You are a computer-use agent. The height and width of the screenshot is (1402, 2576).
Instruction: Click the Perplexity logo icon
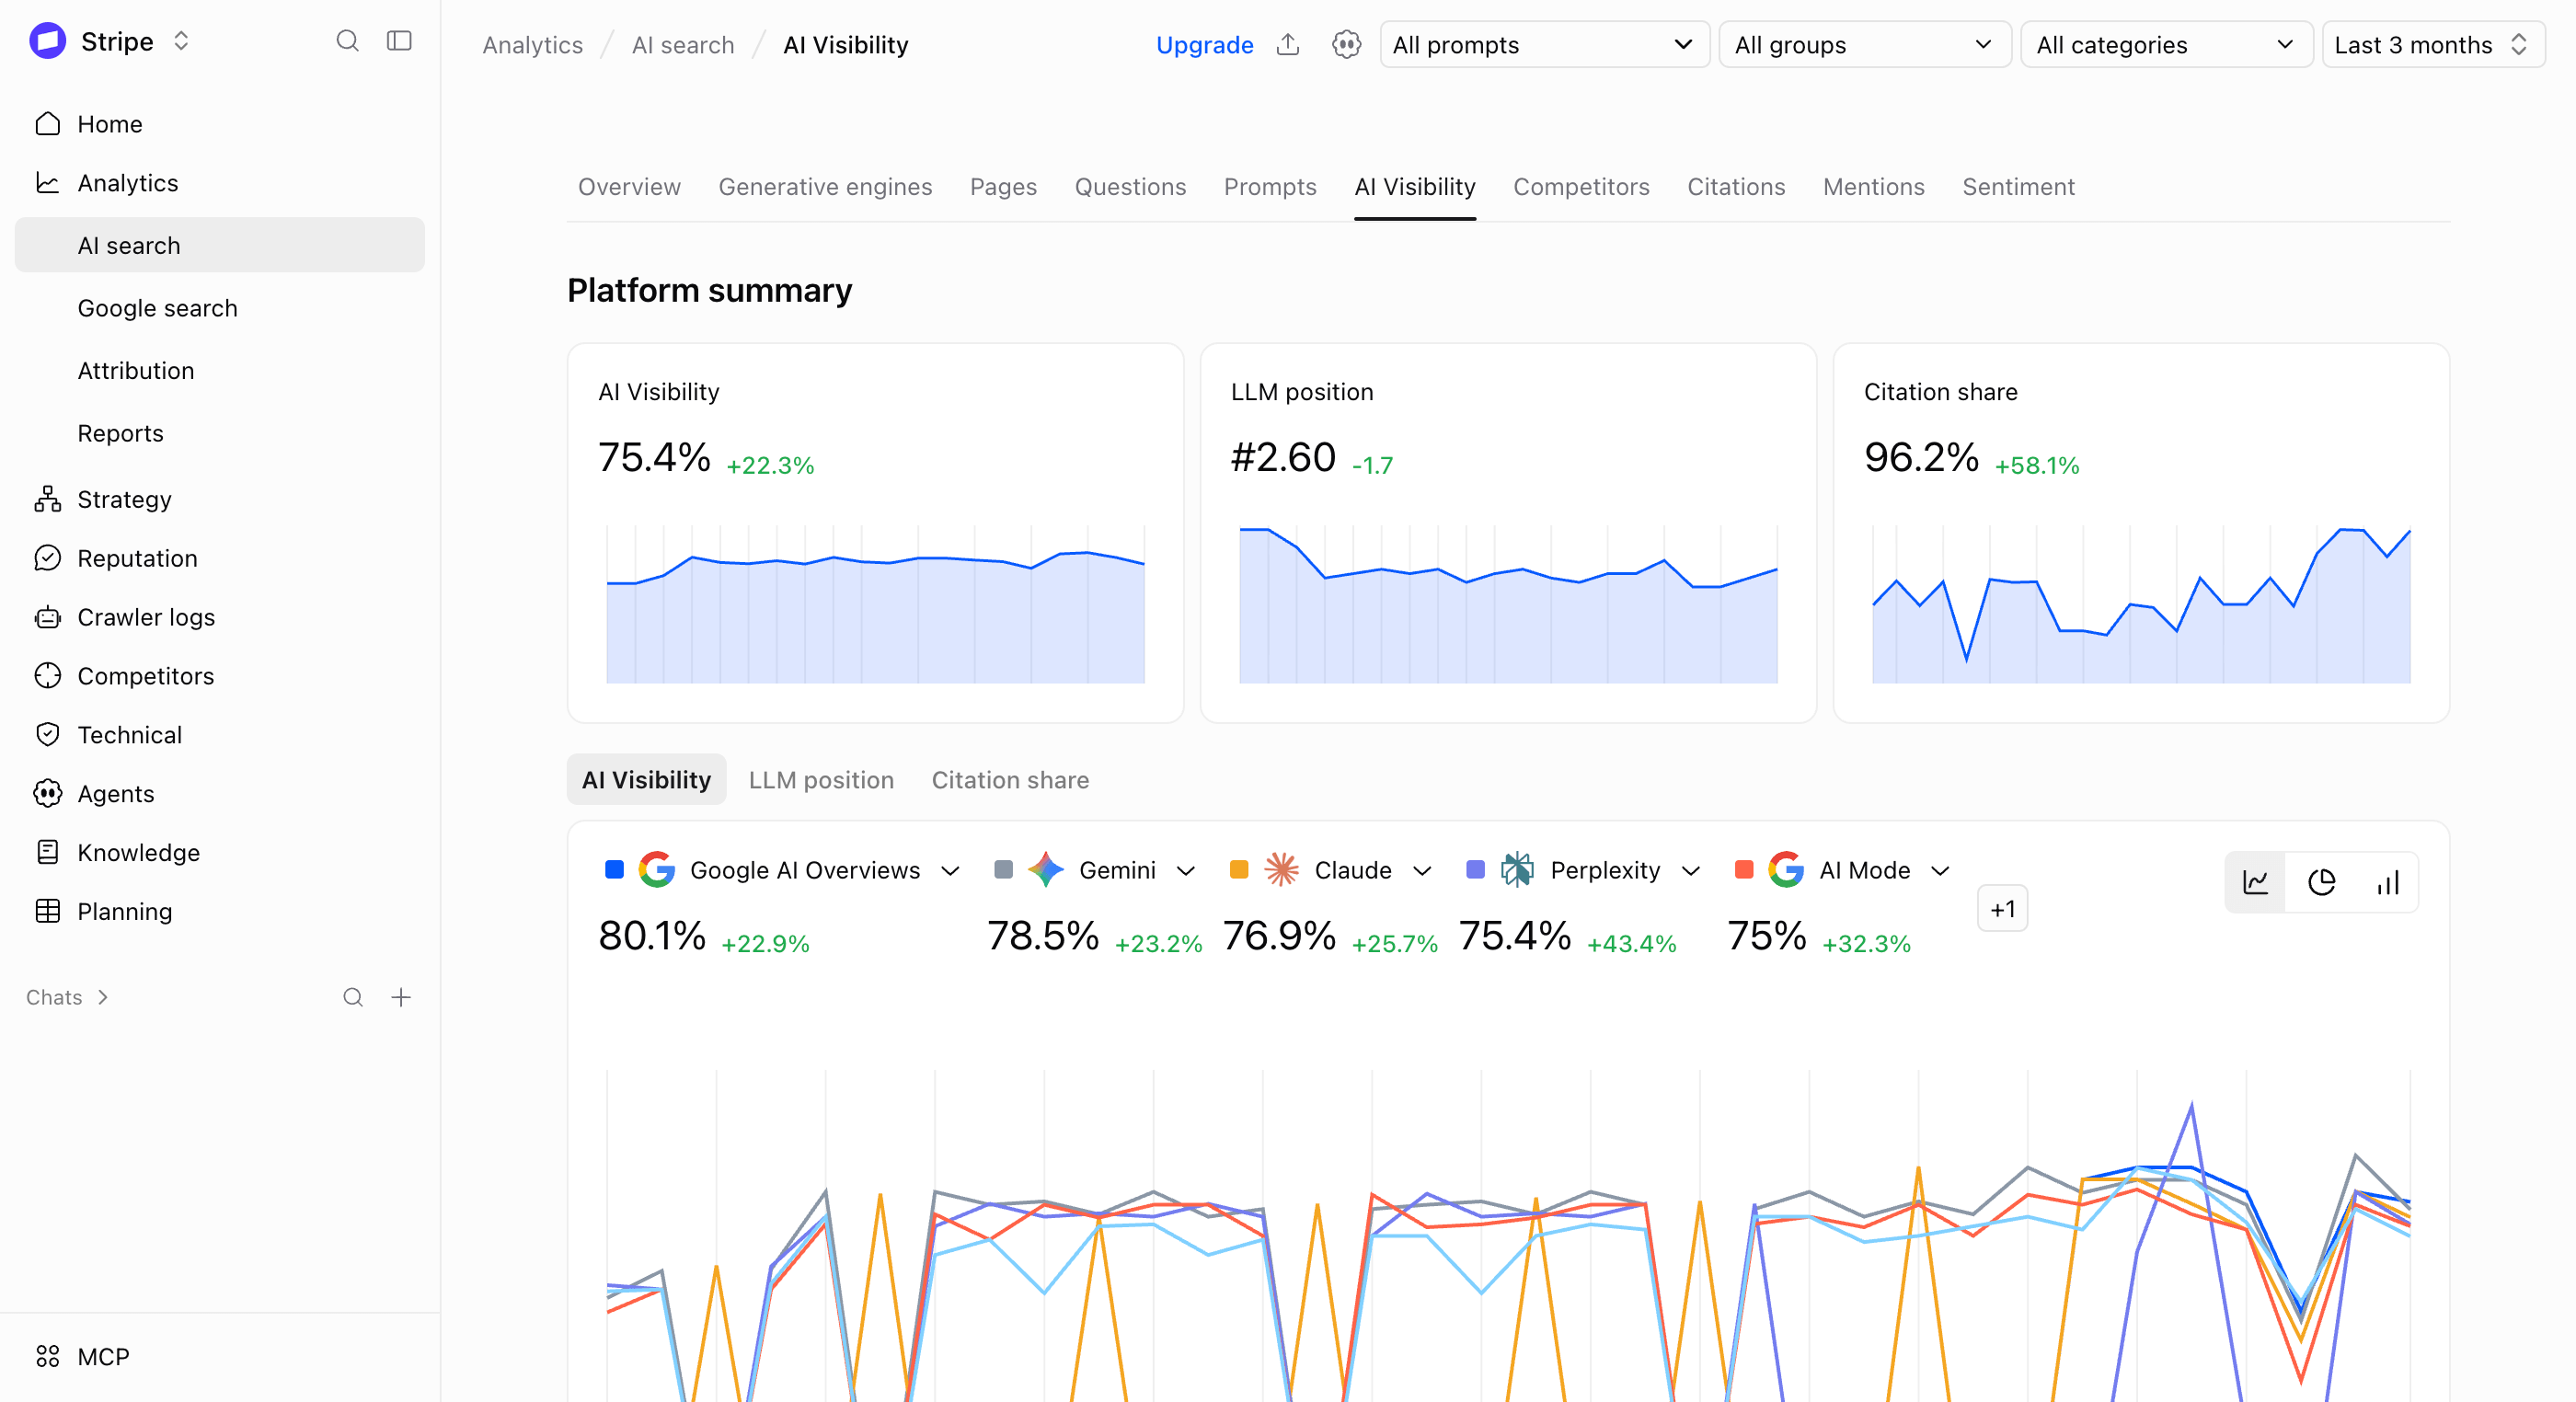pyautogui.click(x=1517, y=870)
